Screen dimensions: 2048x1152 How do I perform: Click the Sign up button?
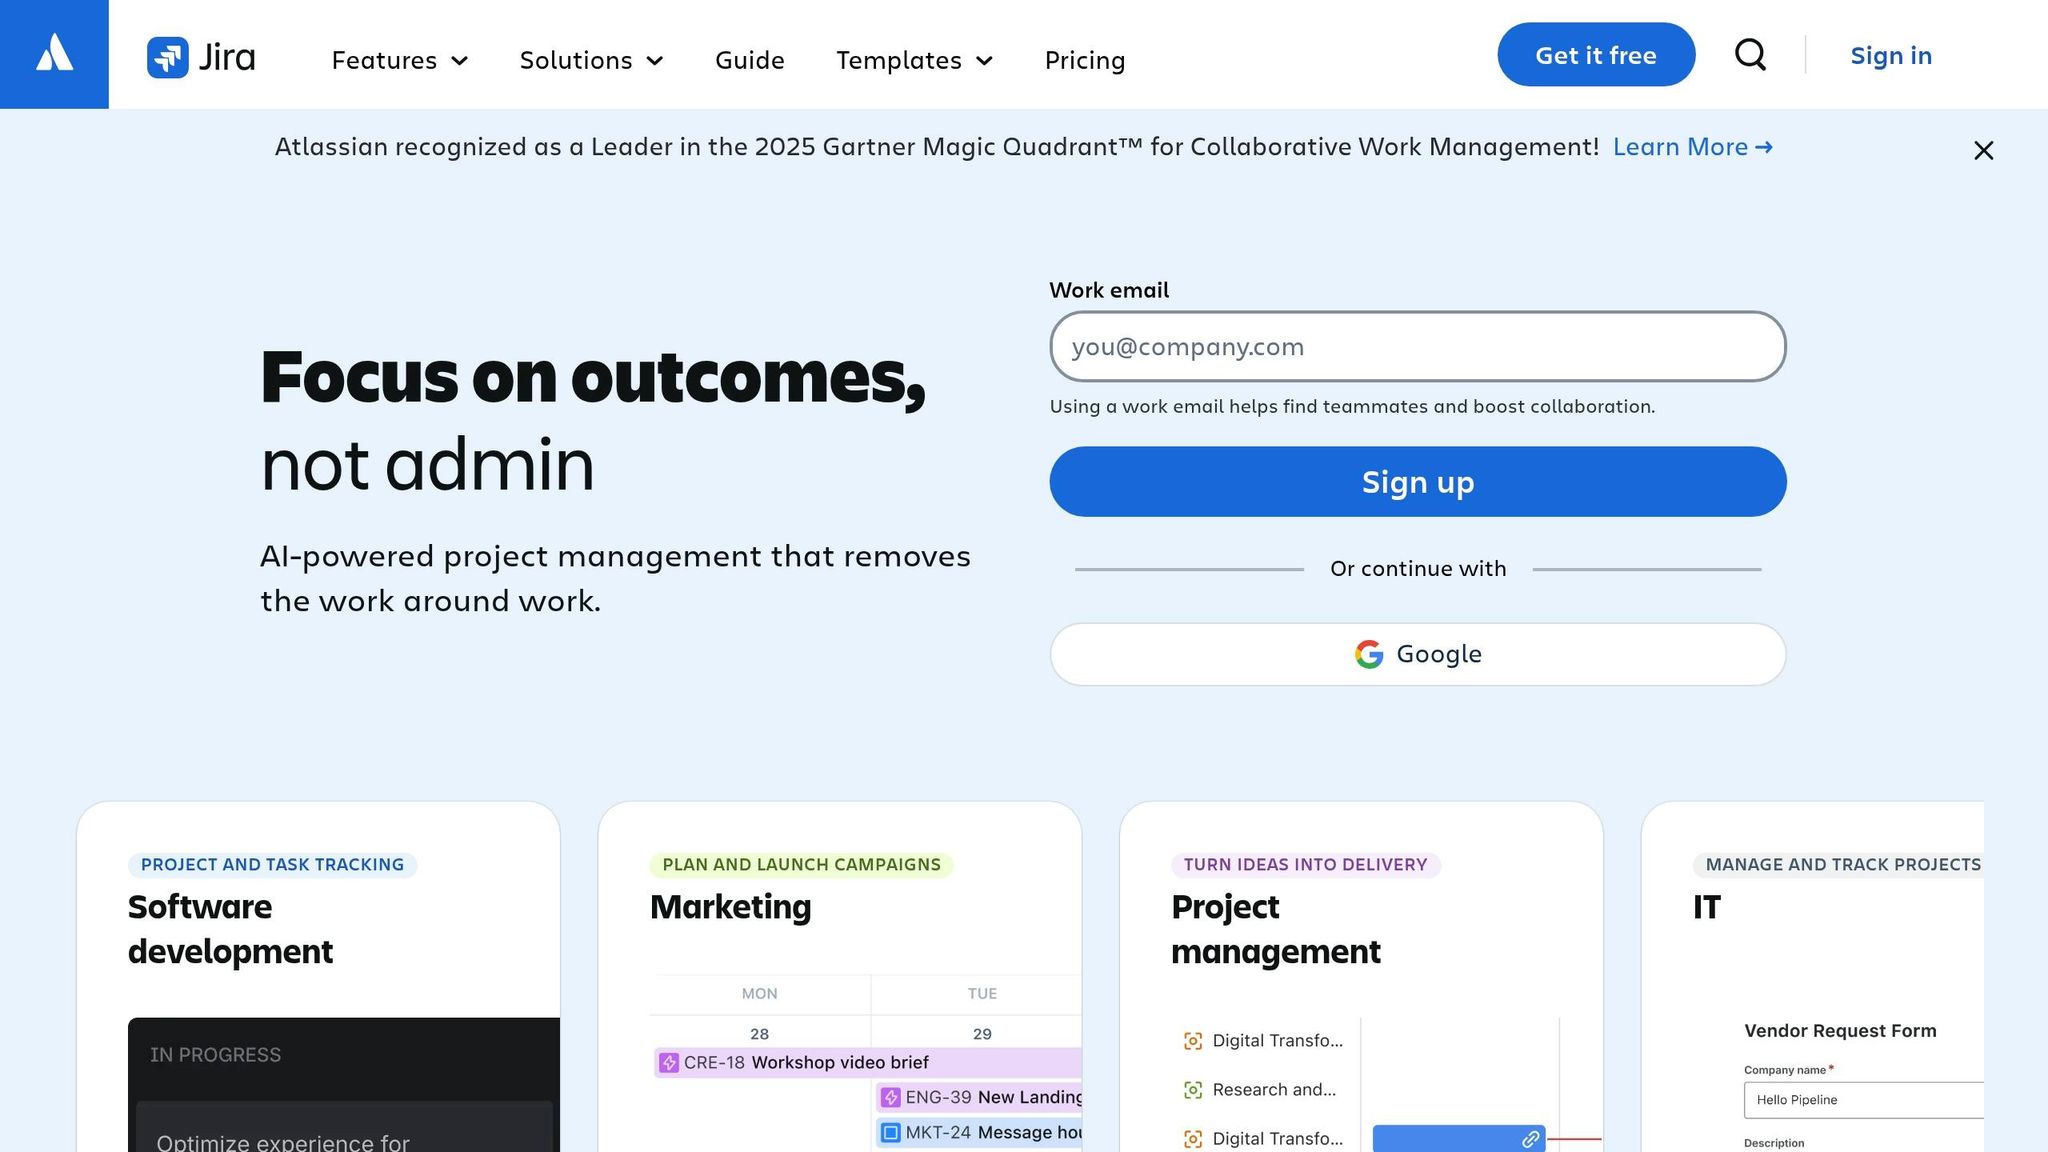pyautogui.click(x=1417, y=481)
